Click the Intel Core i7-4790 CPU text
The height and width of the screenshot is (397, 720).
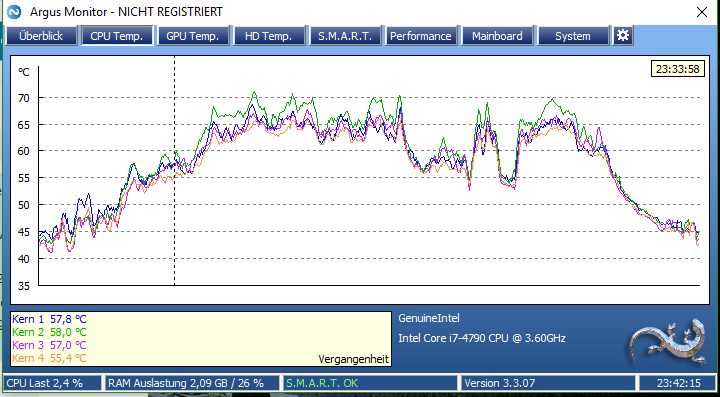click(x=482, y=339)
